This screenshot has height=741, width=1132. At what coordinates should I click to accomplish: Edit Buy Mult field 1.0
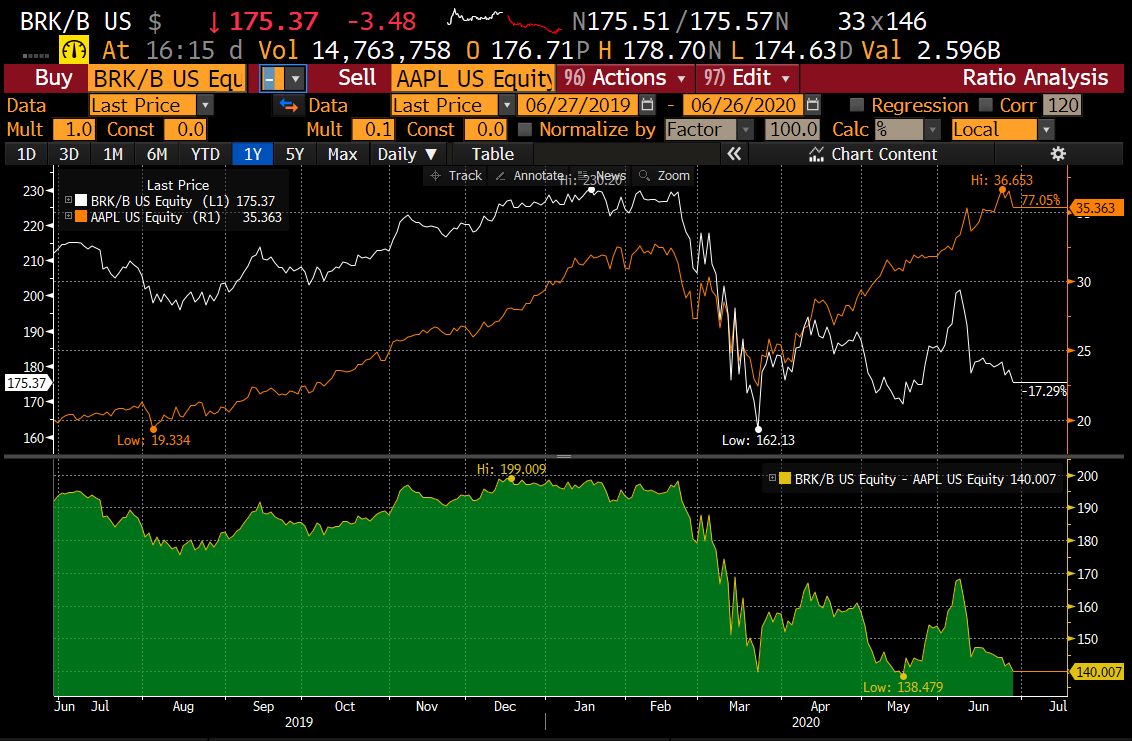click(x=74, y=129)
